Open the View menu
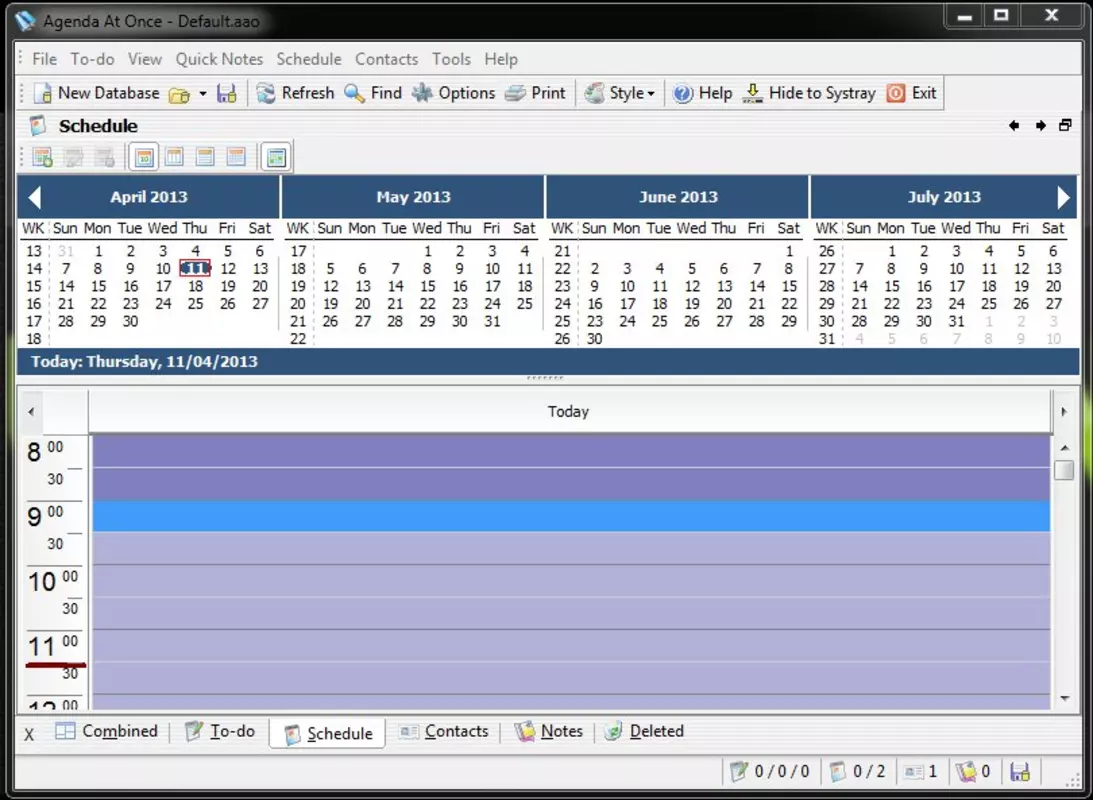Screen dimensions: 1093x800 145,59
